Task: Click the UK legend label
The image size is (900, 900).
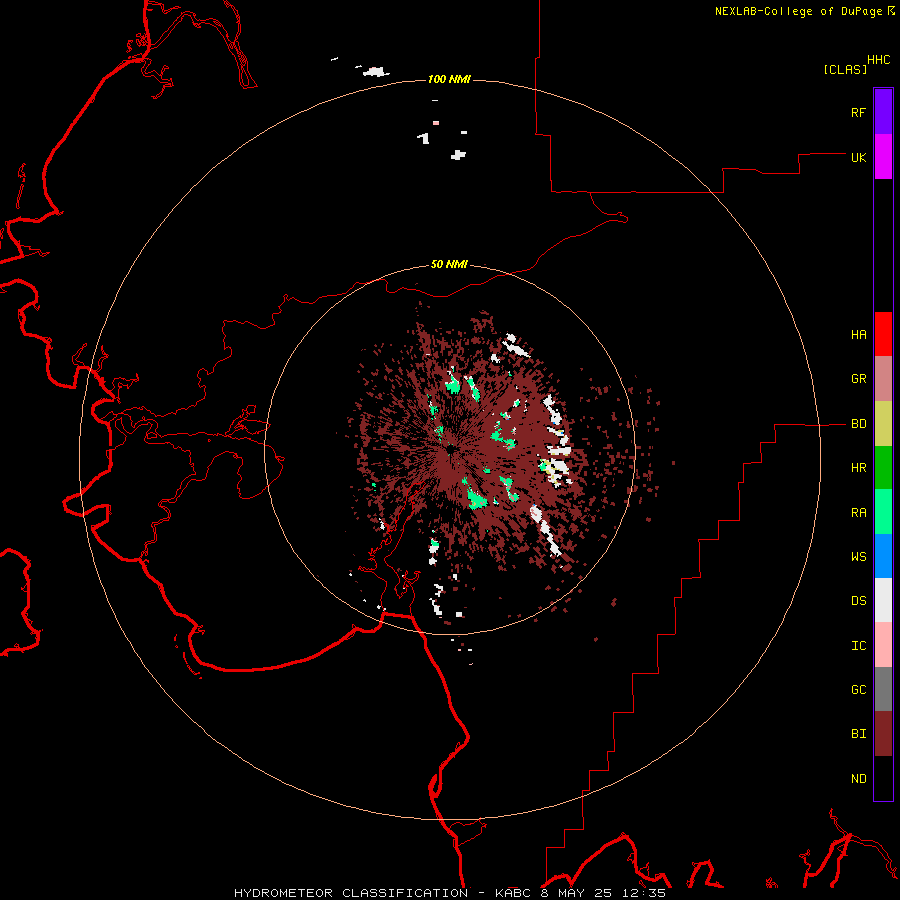Action: point(858,157)
